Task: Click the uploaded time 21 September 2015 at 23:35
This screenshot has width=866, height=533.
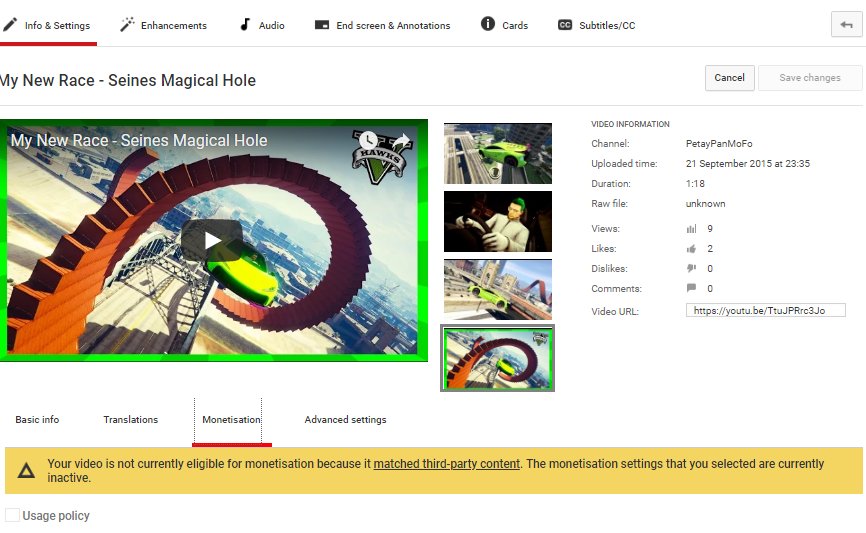Action: 748,163
